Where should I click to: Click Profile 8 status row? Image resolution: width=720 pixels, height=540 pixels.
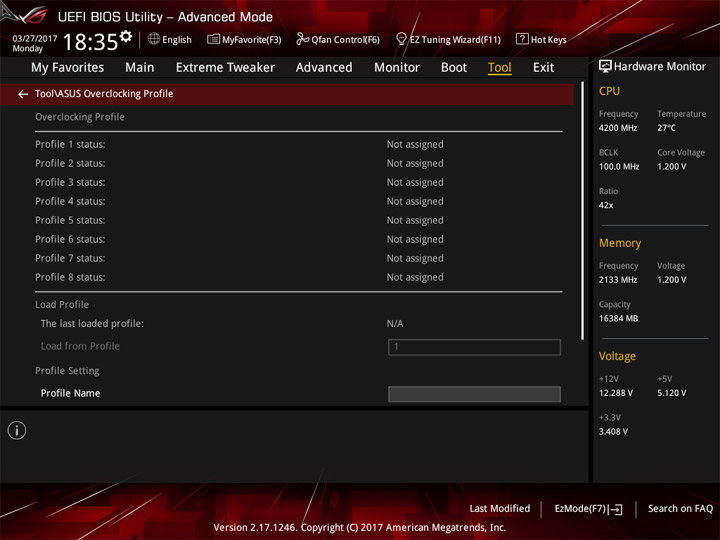pyautogui.click(x=298, y=277)
